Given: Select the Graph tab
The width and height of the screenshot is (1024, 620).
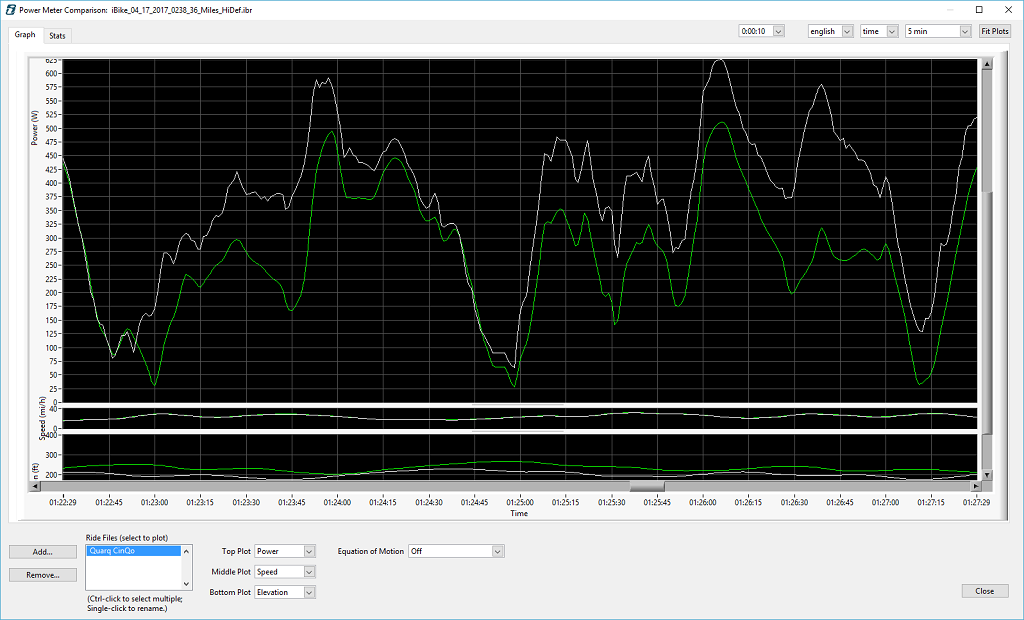Looking at the screenshot, I should point(25,34).
